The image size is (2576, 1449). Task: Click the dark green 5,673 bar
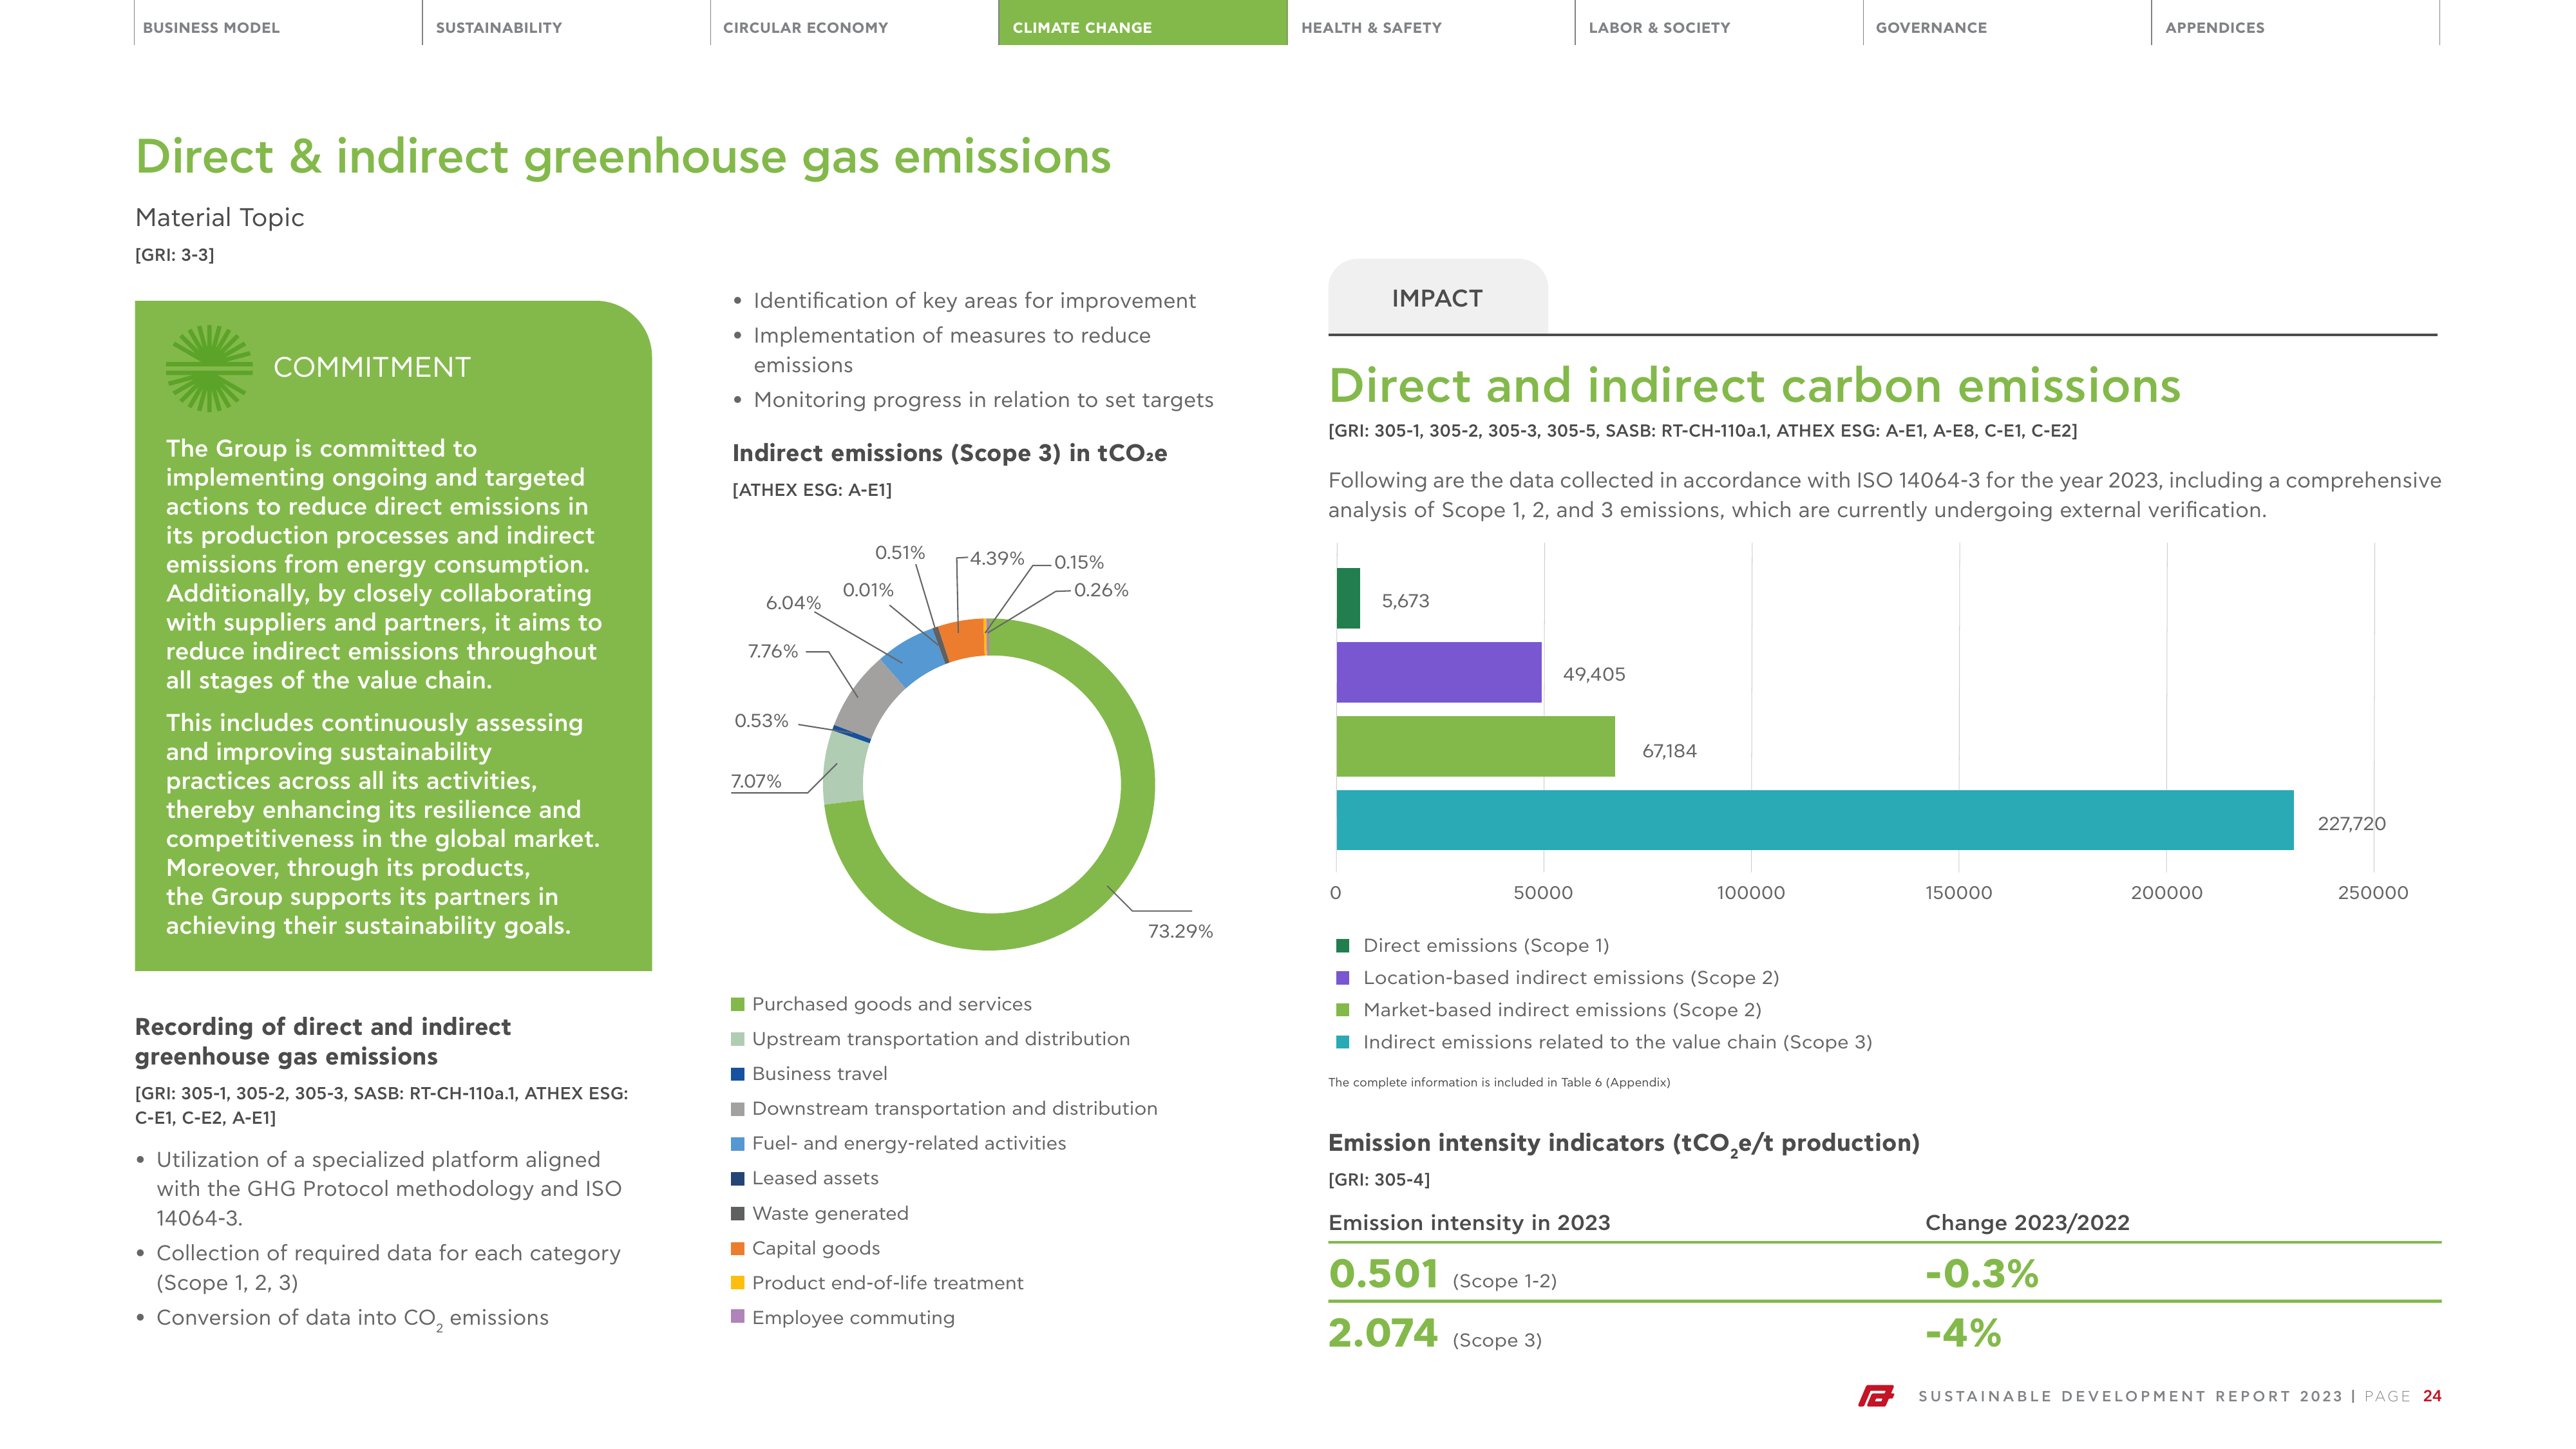pos(1348,598)
